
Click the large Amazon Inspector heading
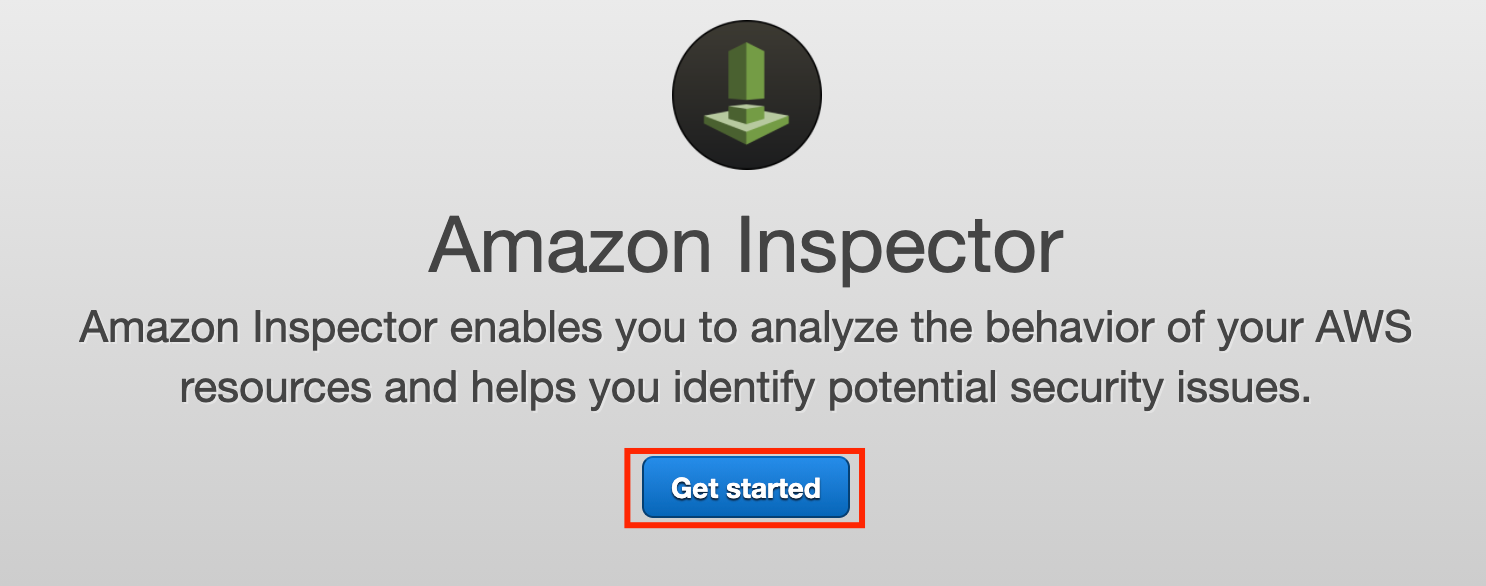click(x=744, y=246)
